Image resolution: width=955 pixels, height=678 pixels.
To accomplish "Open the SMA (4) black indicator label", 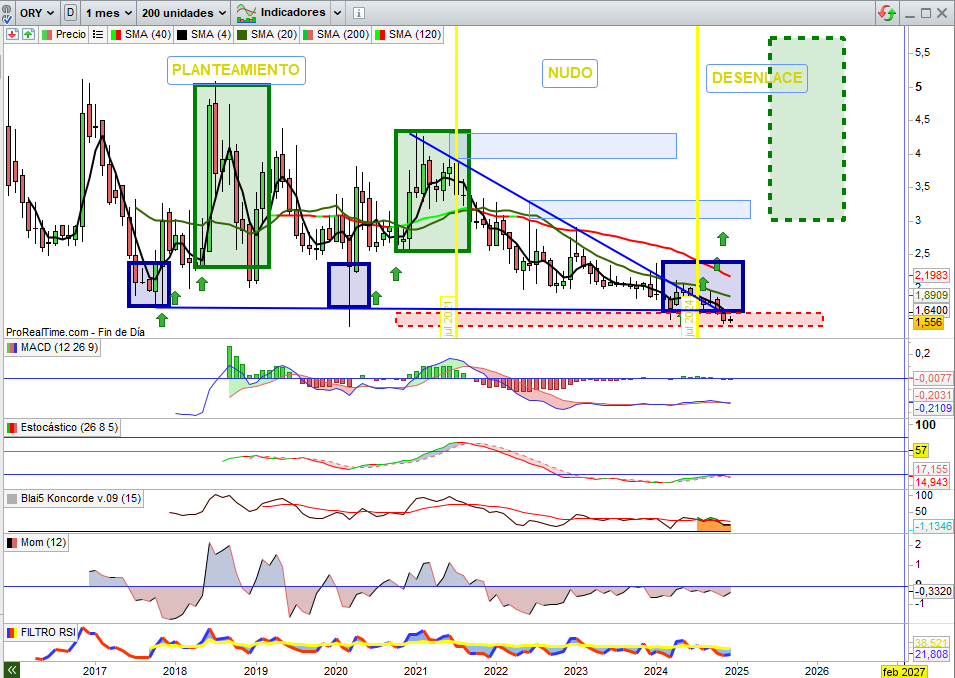I will tap(205, 35).
